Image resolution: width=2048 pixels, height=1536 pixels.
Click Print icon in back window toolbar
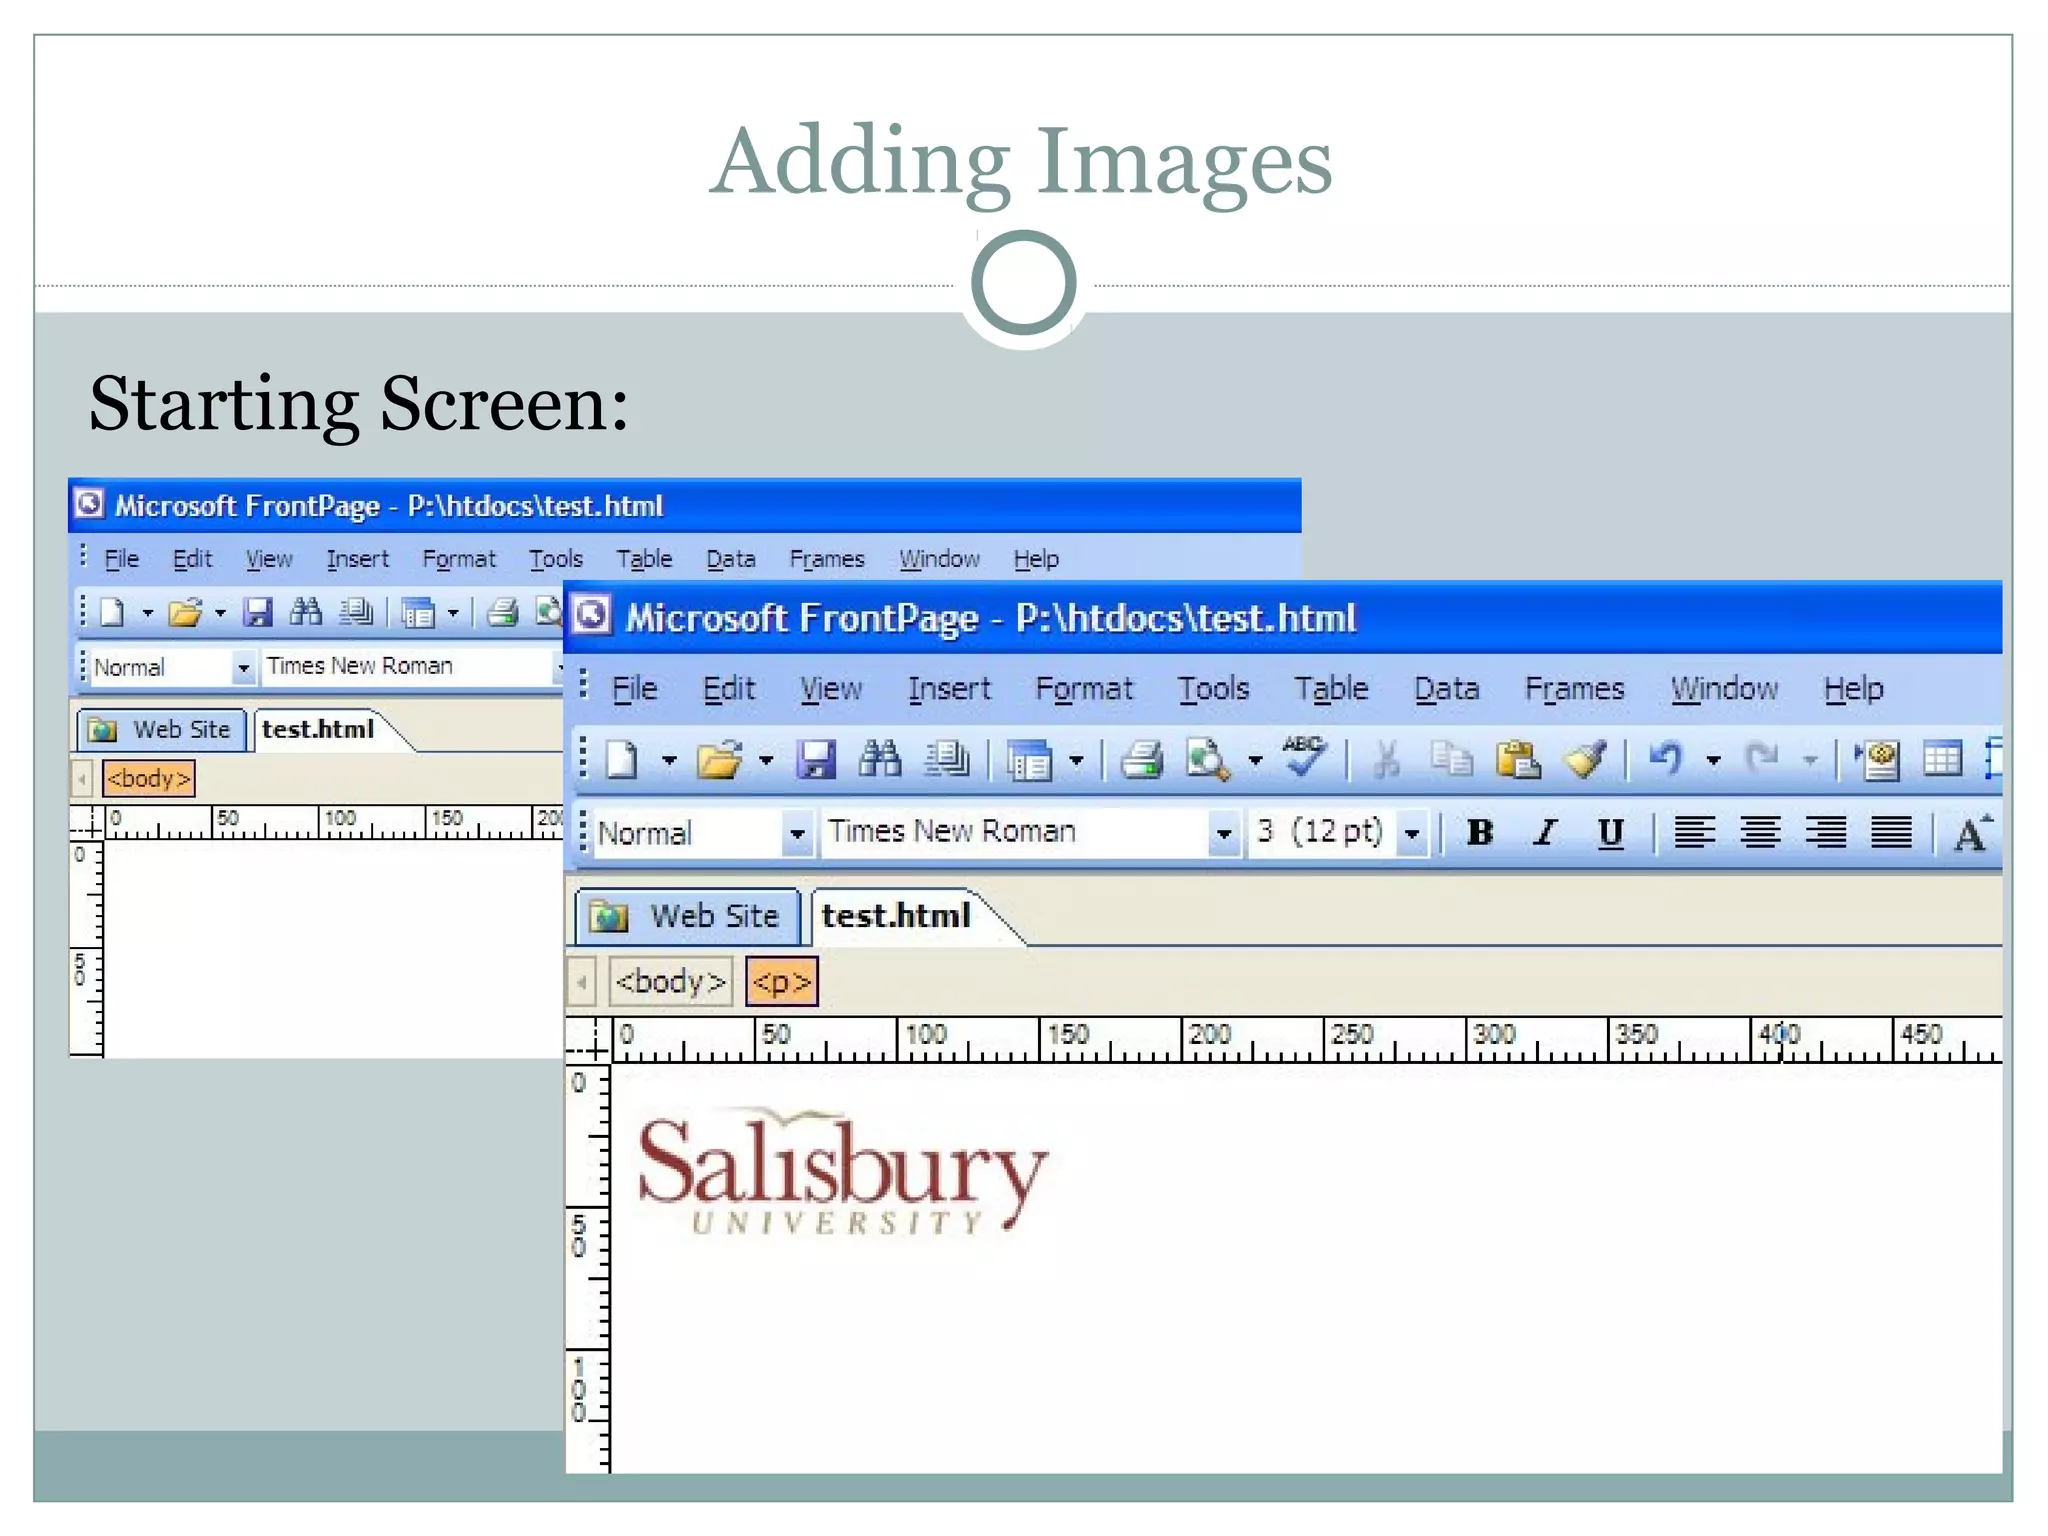click(x=503, y=612)
